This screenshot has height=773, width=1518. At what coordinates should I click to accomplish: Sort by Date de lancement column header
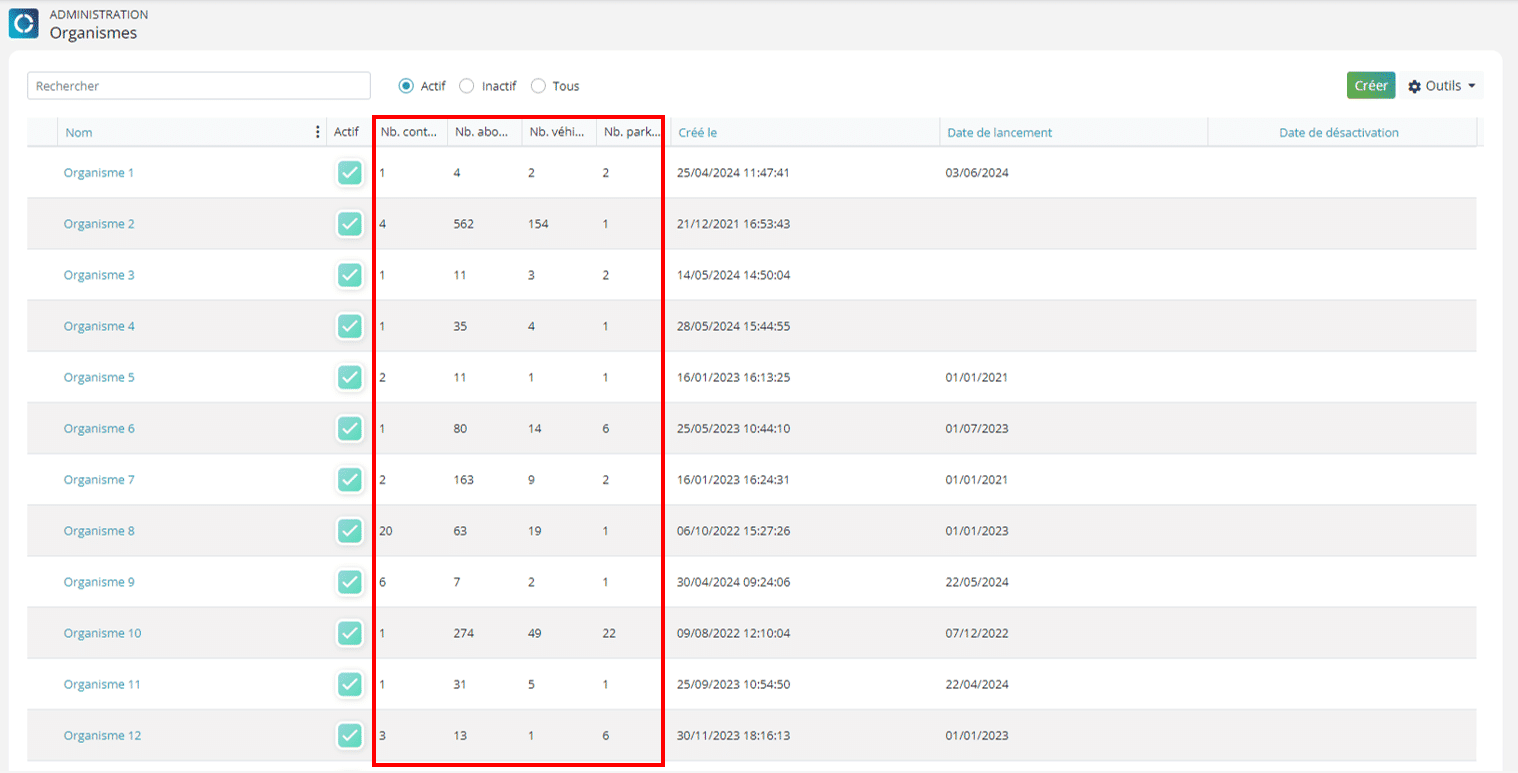point(999,132)
